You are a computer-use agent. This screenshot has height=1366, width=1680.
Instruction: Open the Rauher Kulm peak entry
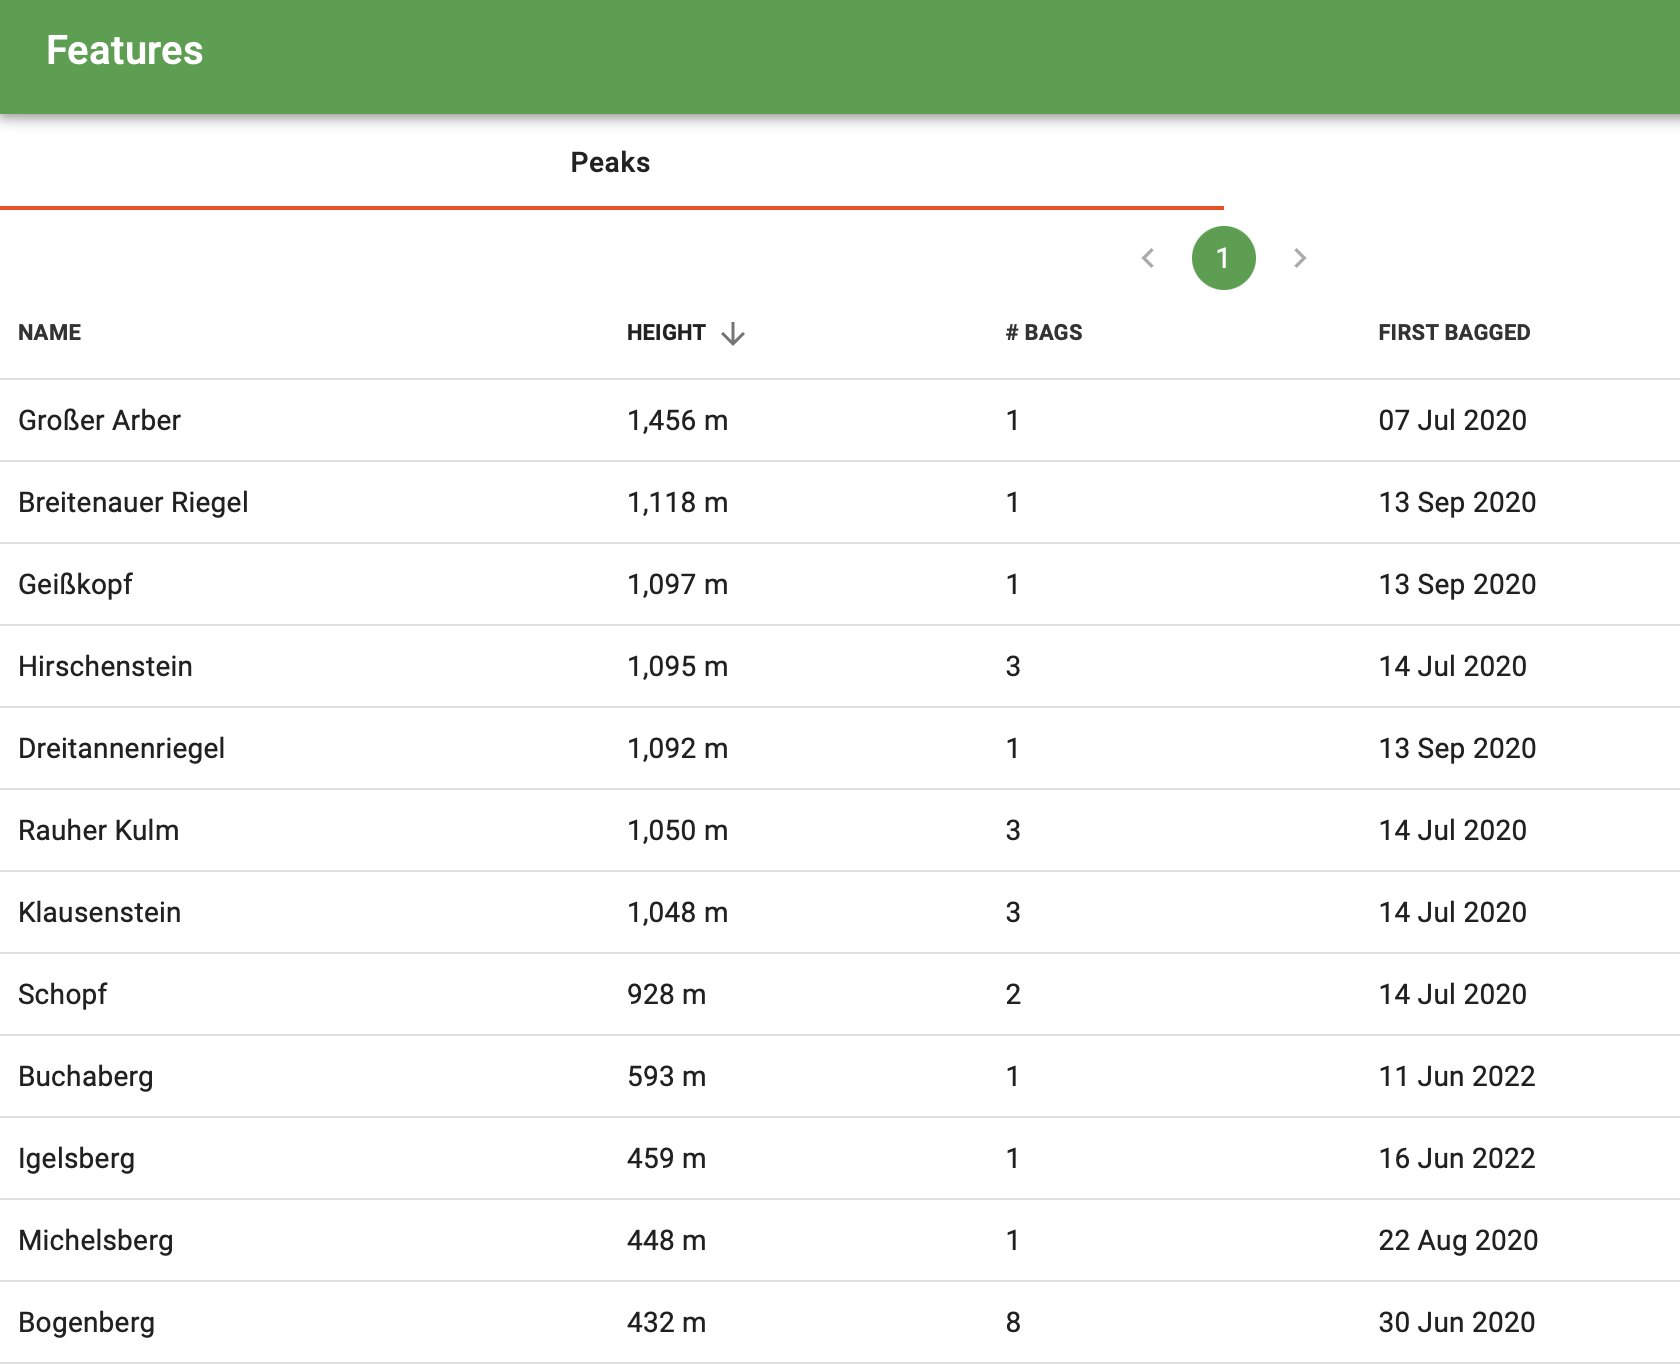tap(98, 830)
